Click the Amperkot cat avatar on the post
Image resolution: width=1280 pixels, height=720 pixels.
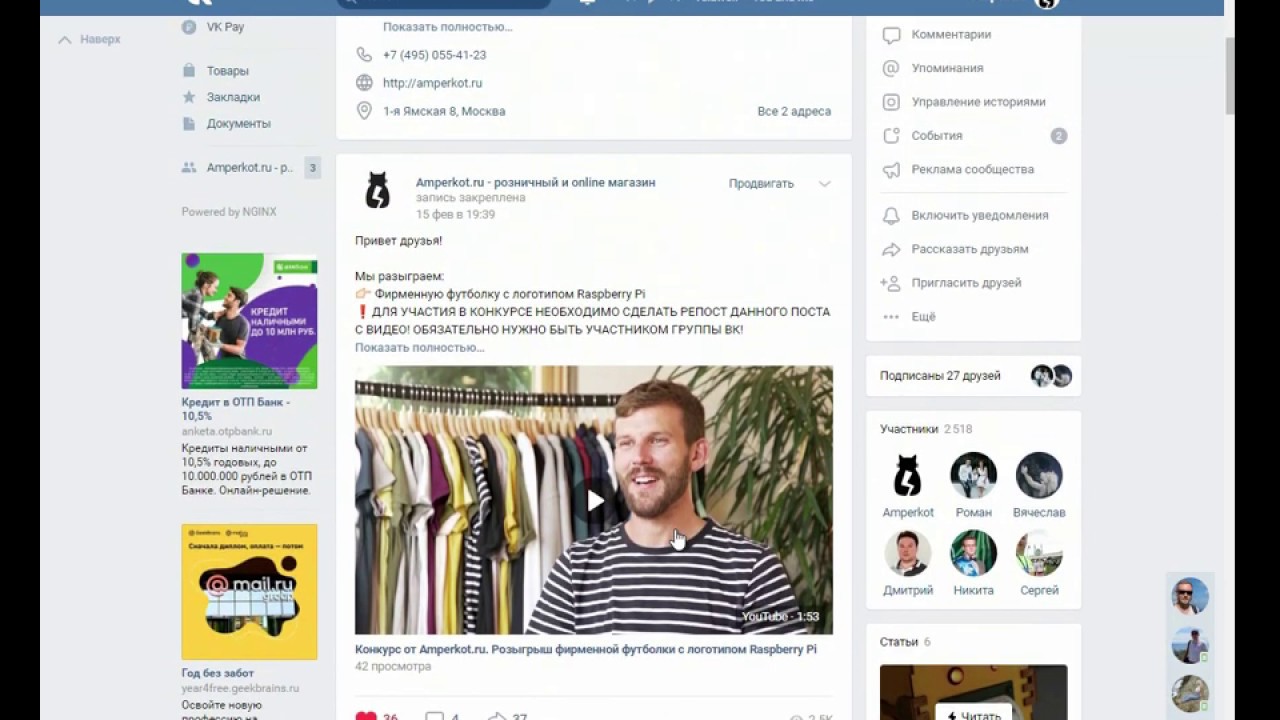[x=378, y=190]
